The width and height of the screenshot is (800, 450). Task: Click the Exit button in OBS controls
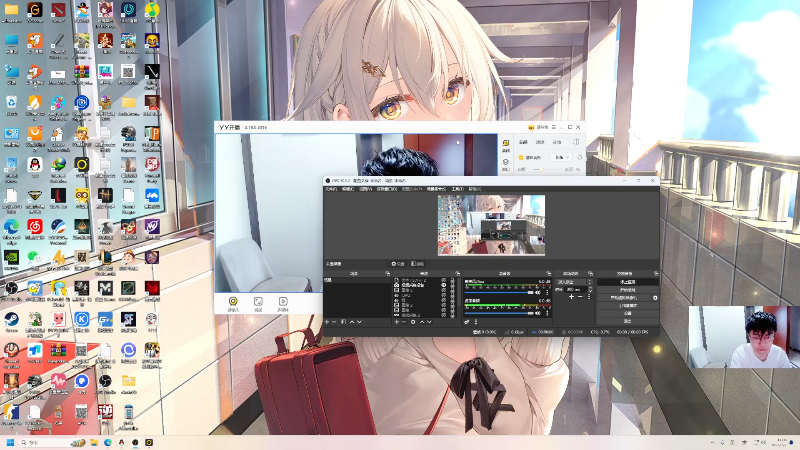pos(627,321)
